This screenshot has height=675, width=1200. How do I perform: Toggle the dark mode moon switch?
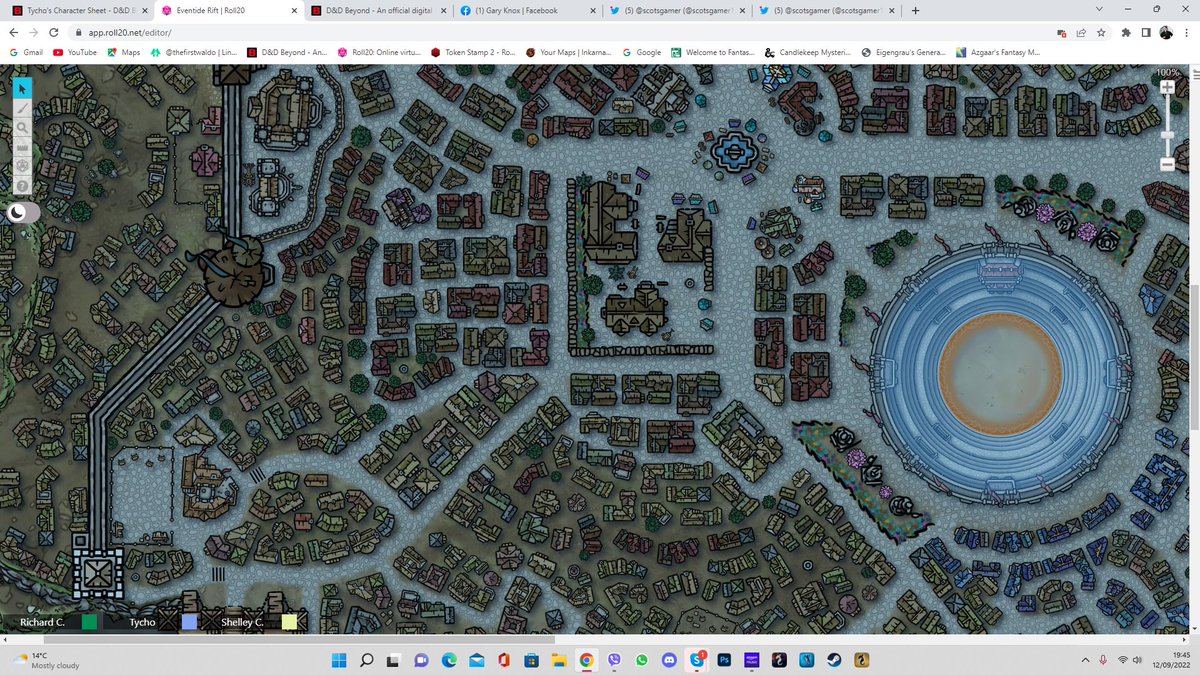point(24,212)
